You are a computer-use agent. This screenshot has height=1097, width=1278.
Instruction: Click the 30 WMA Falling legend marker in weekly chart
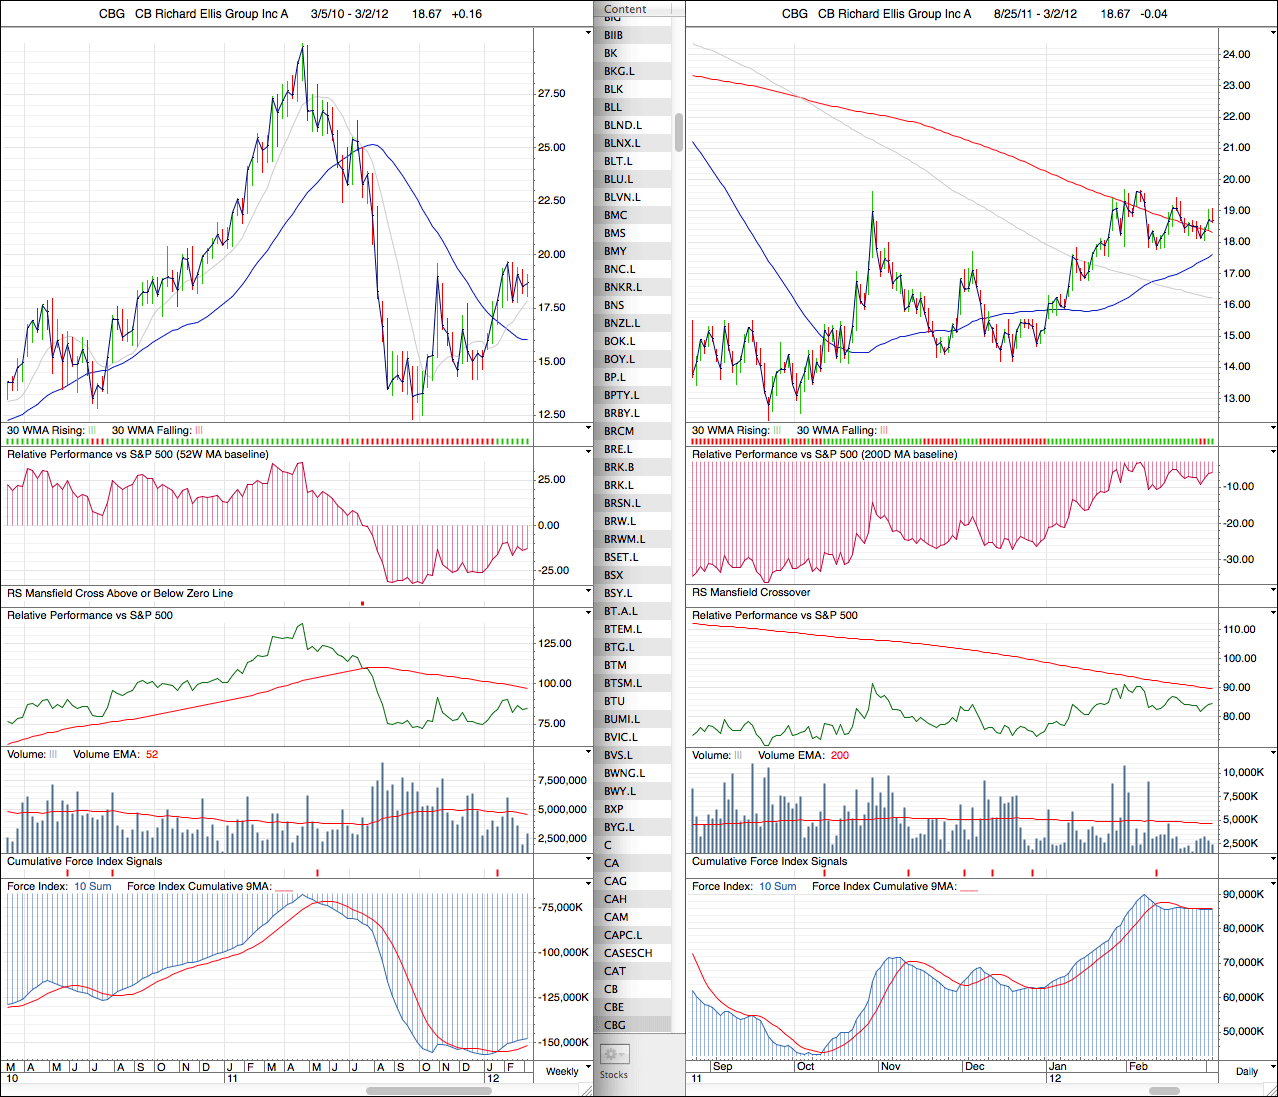198,431
